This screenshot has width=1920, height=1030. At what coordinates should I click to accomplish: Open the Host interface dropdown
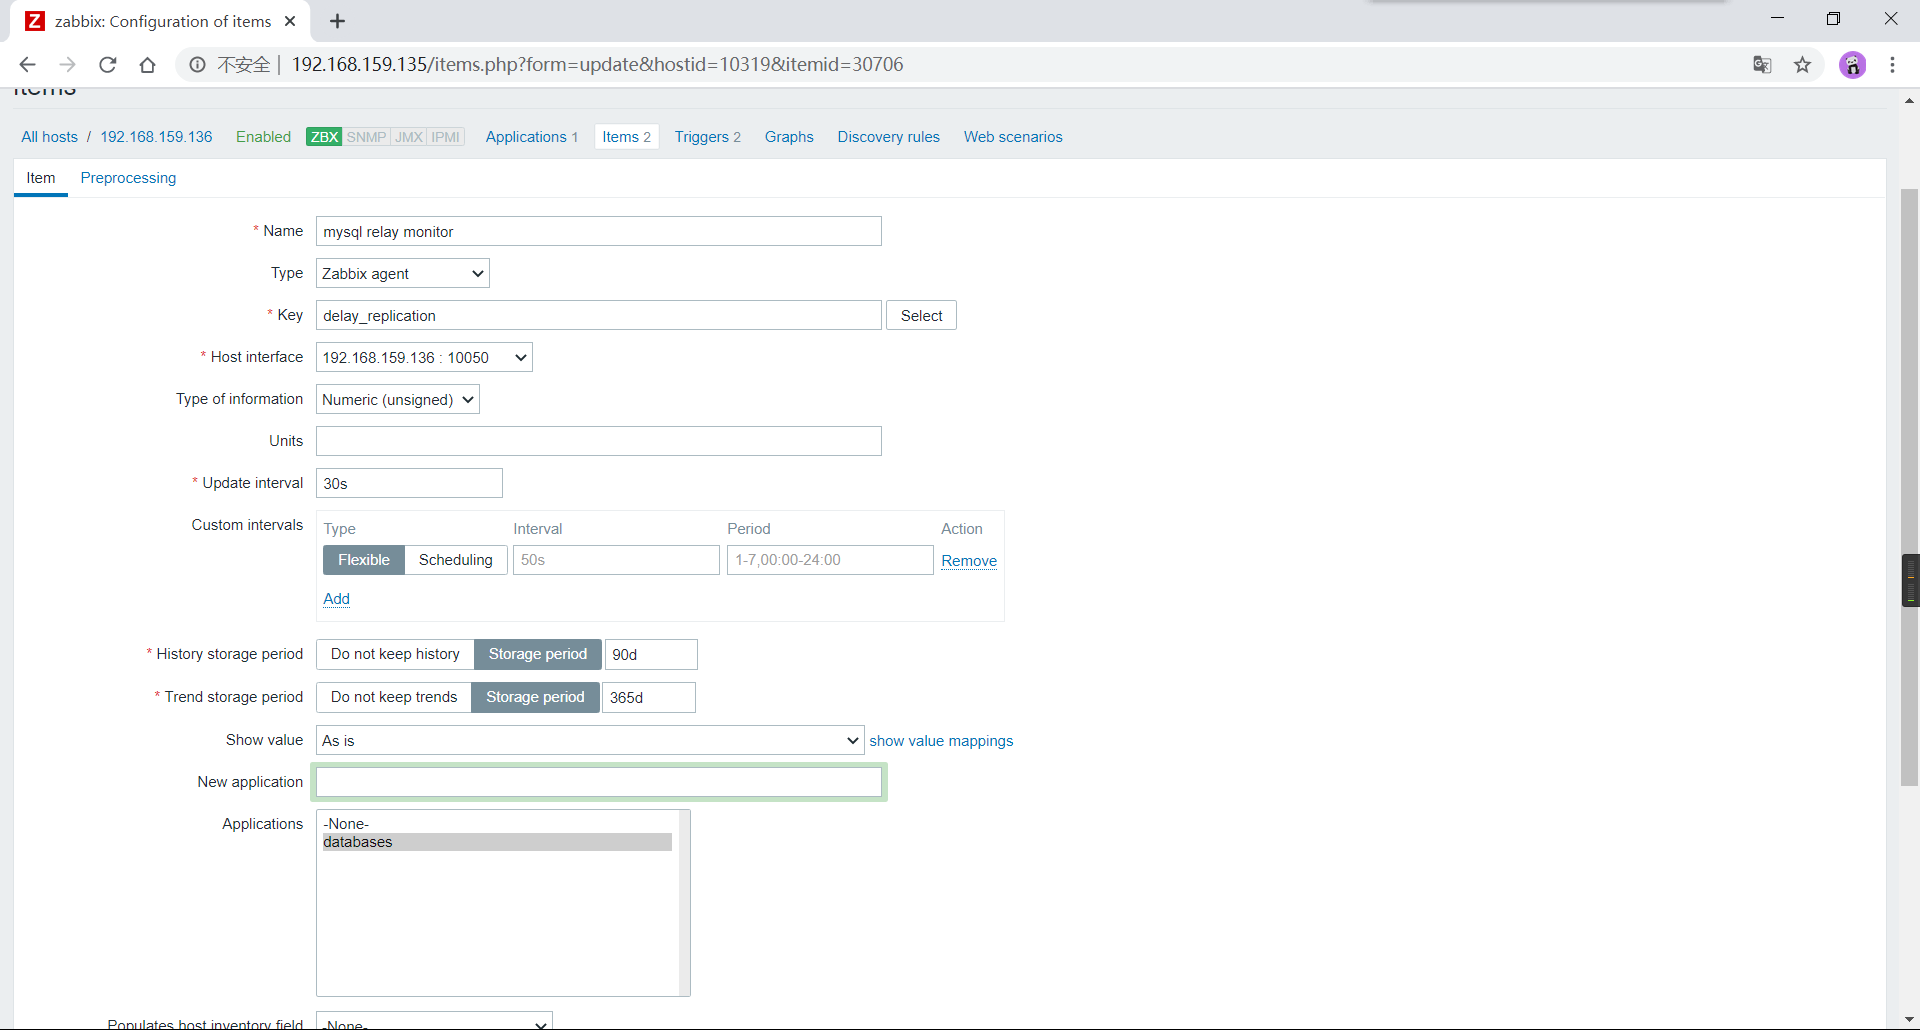point(424,358)
